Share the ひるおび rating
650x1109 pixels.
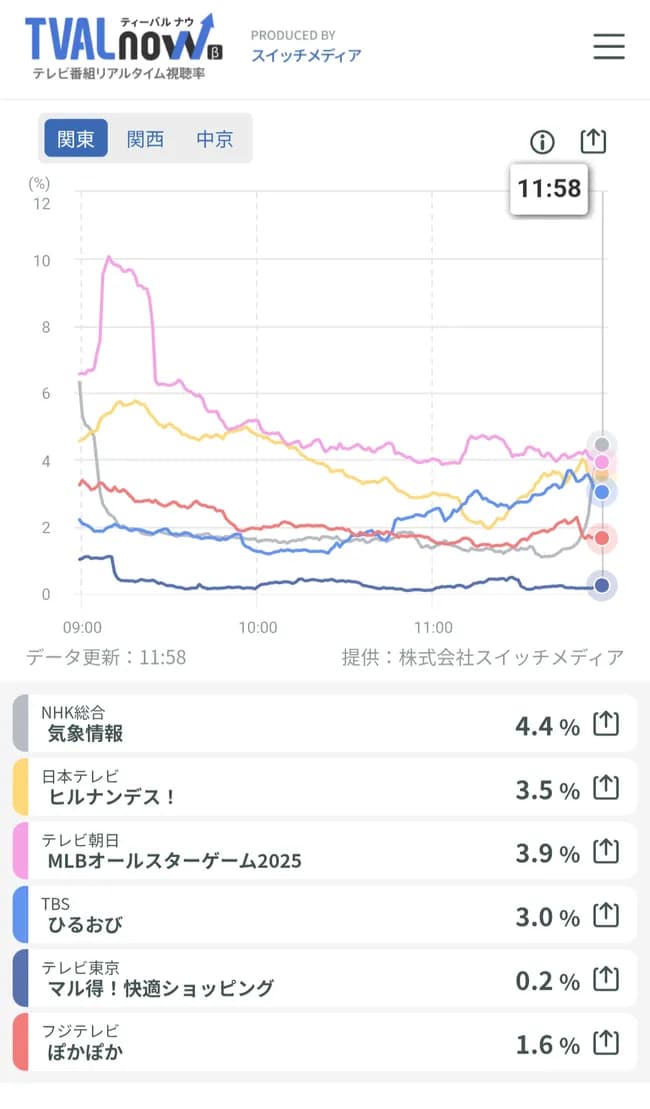coord(606,916)
